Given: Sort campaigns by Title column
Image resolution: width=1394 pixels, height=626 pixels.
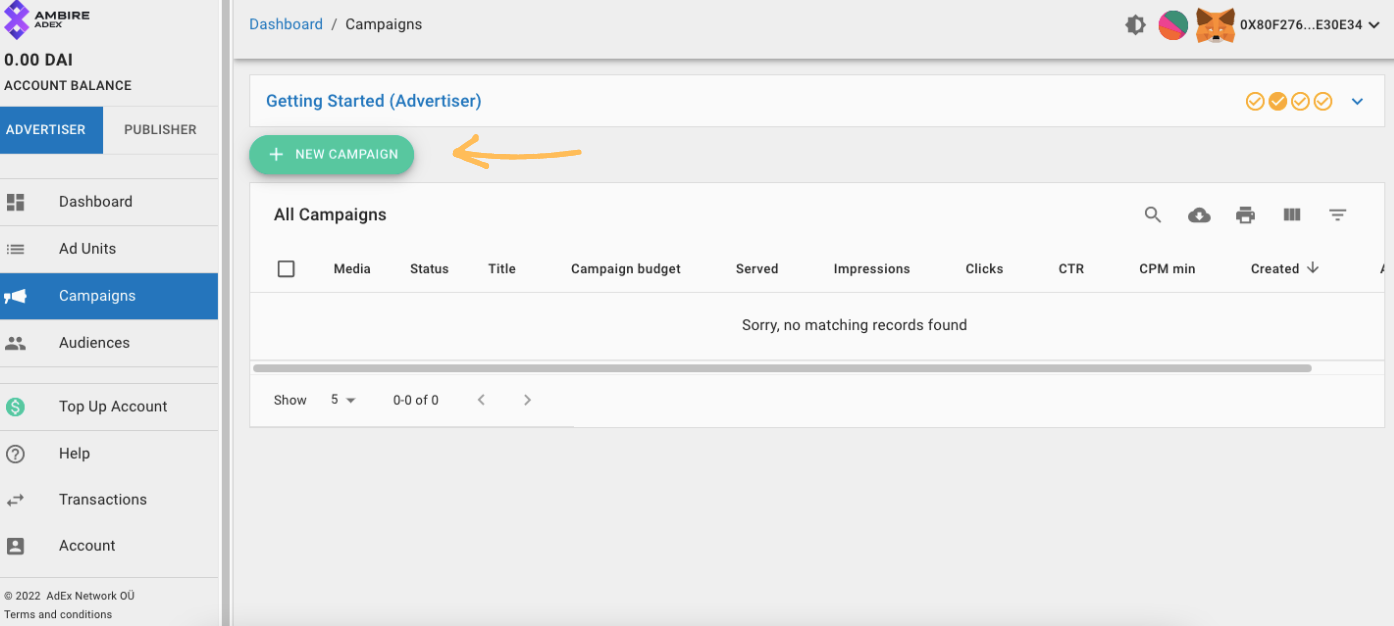Looking at the screenshot, I should click(x=502, y=269).
